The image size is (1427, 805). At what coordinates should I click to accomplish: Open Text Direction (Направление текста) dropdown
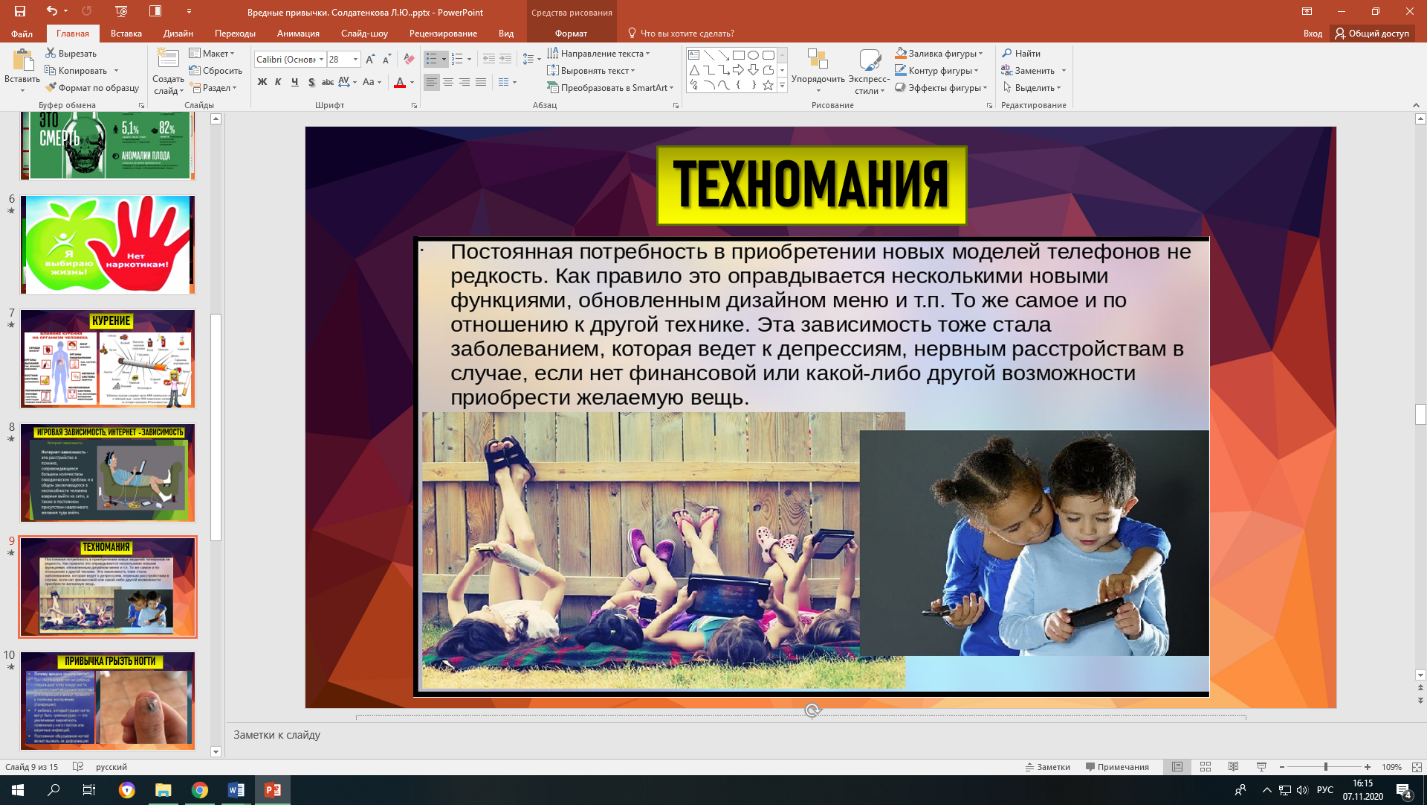598,54
